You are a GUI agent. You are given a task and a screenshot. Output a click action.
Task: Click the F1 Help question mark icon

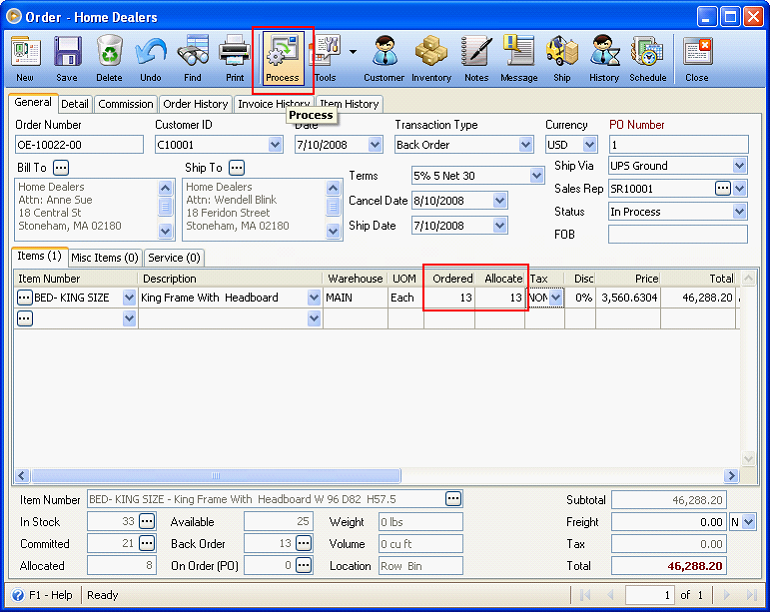[x=18, y=595]
